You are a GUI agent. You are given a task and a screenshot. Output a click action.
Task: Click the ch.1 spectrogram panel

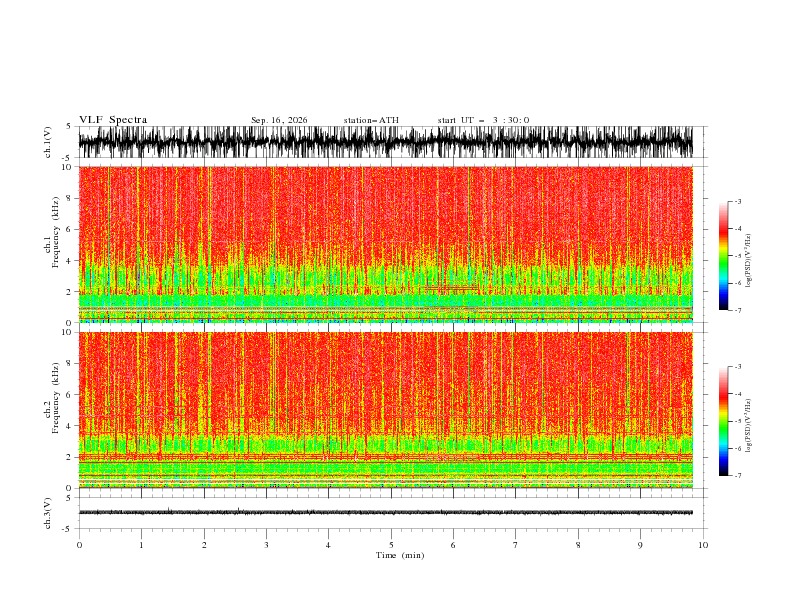pyautogui.click(x=385, y=244)
